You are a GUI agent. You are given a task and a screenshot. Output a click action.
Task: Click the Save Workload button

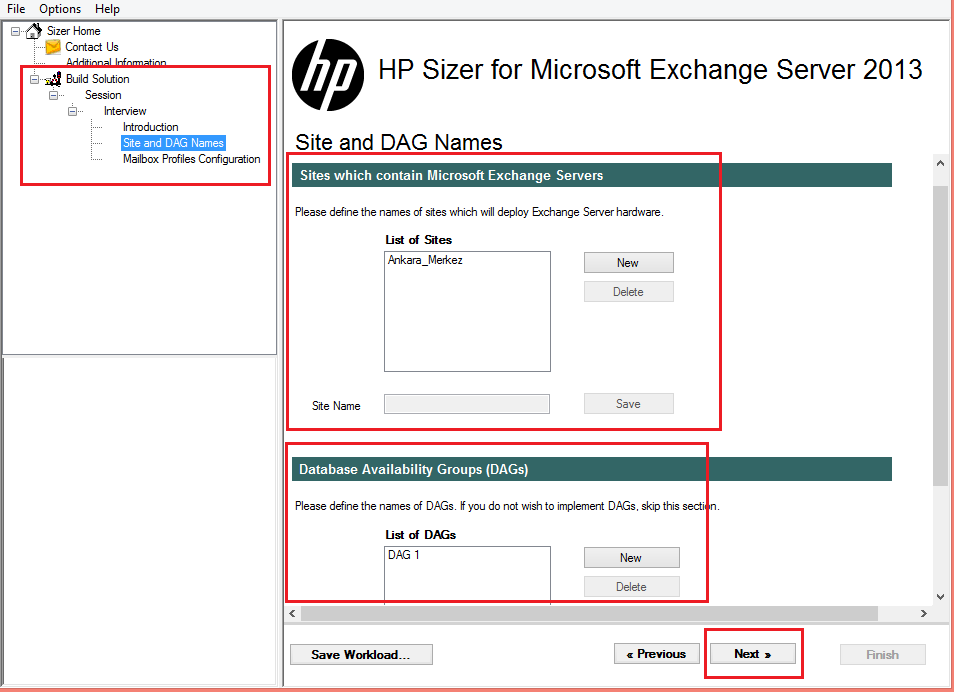point(361,654)
